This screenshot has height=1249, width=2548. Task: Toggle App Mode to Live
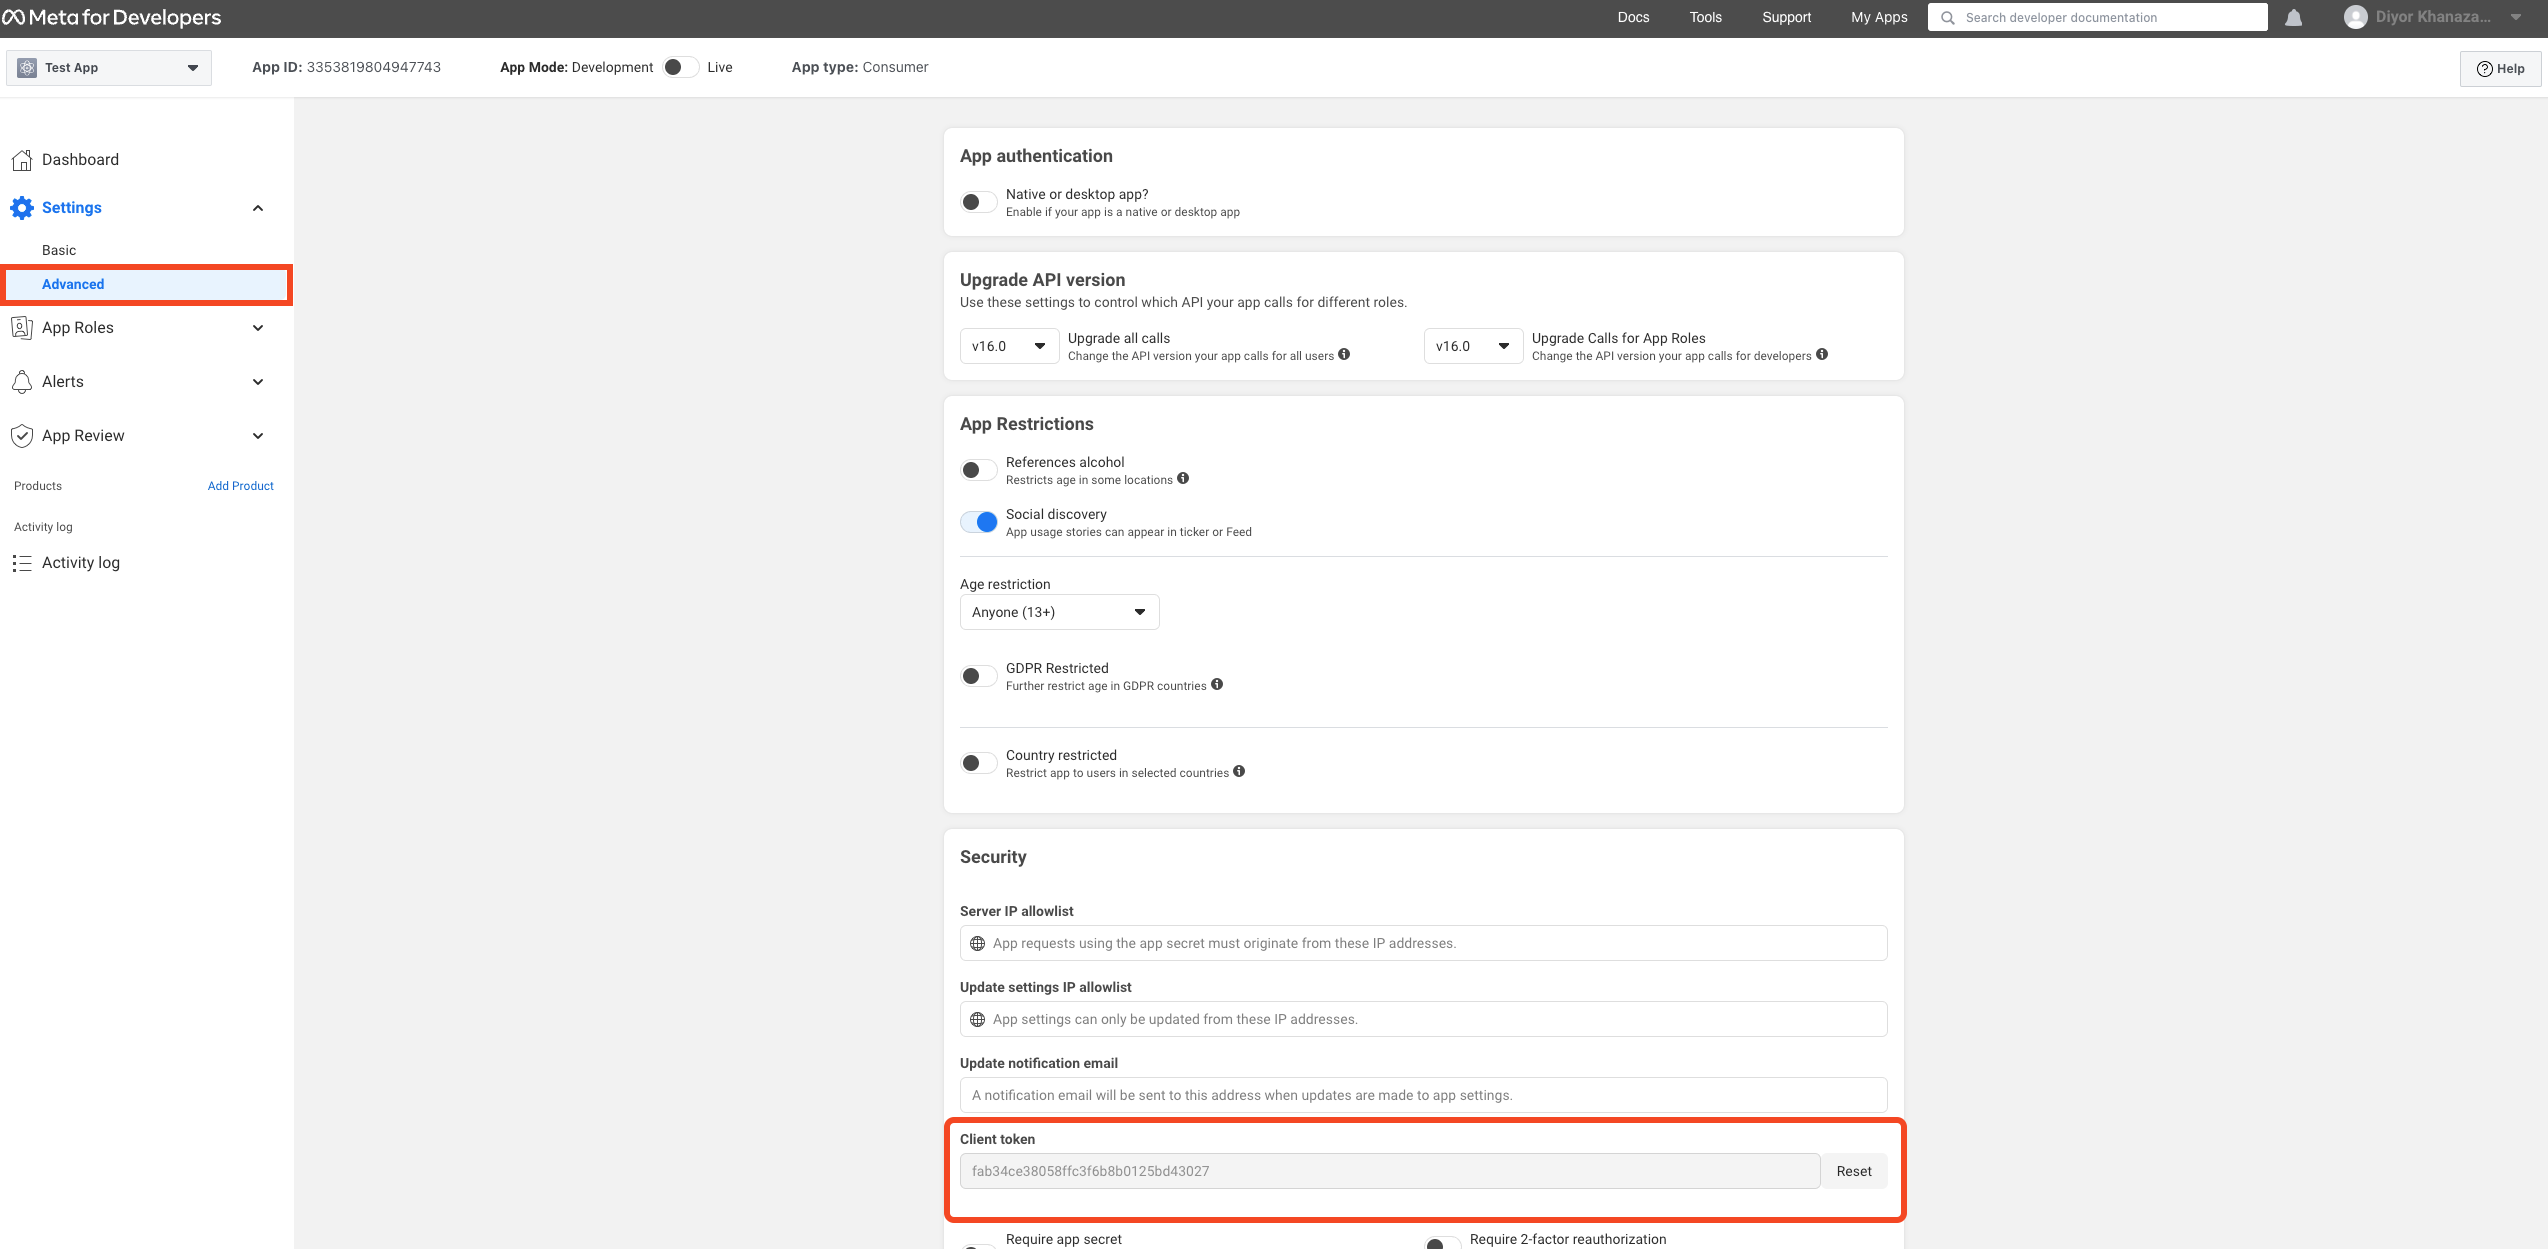pyautogui.click(x=680, y=67)
